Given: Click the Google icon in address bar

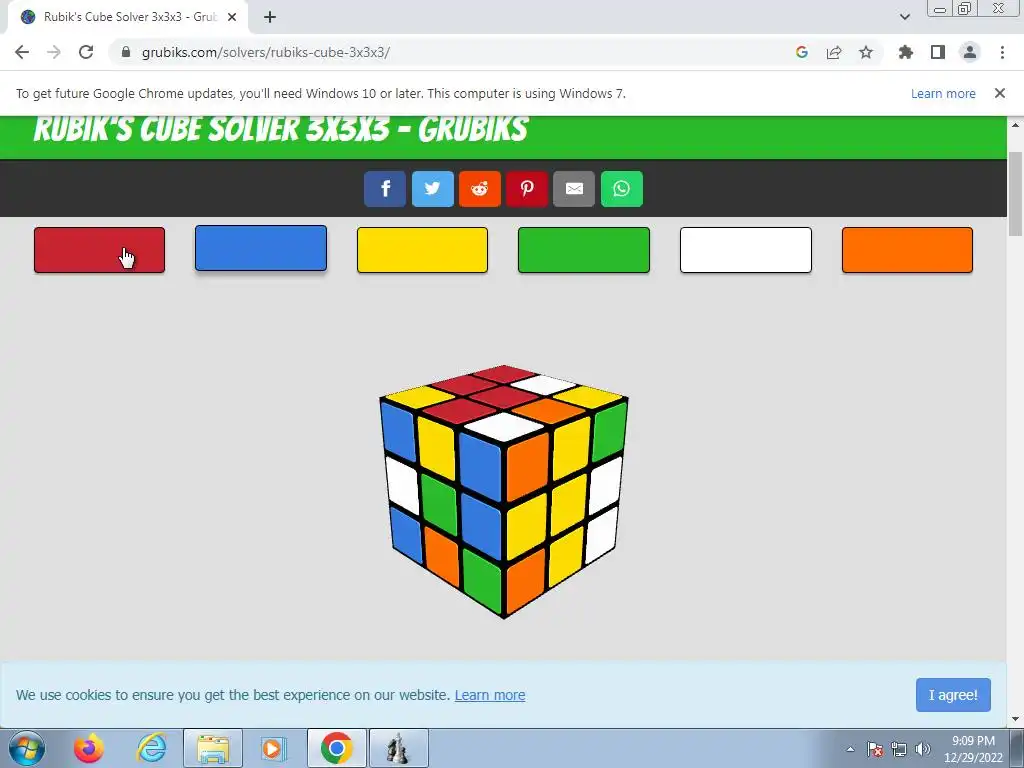Looking at the screenshot, I should point(802,52).
